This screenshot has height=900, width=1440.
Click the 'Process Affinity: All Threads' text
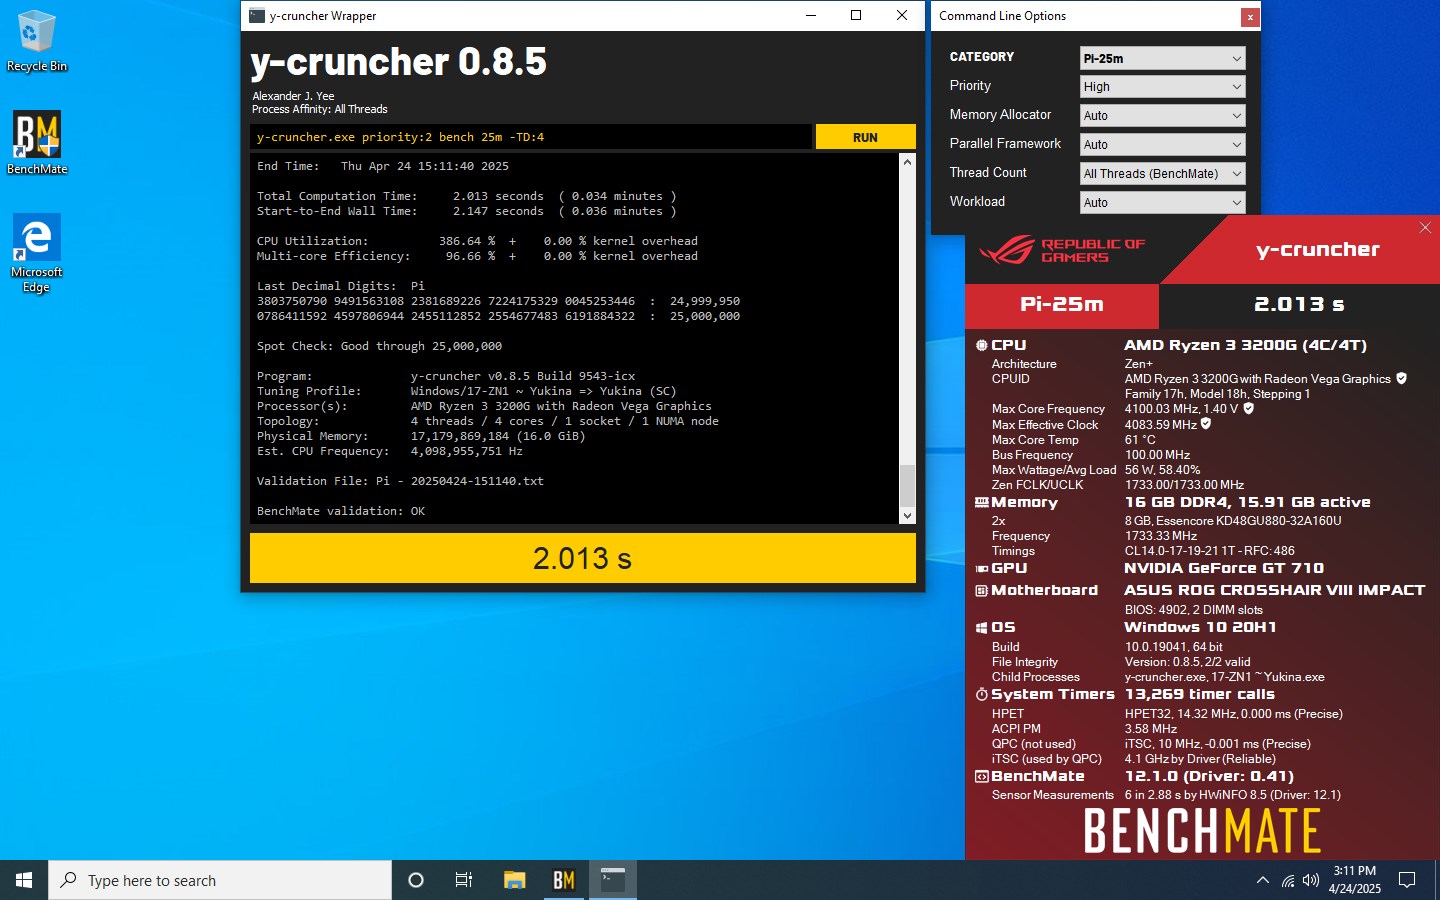(x=319, y=109)
